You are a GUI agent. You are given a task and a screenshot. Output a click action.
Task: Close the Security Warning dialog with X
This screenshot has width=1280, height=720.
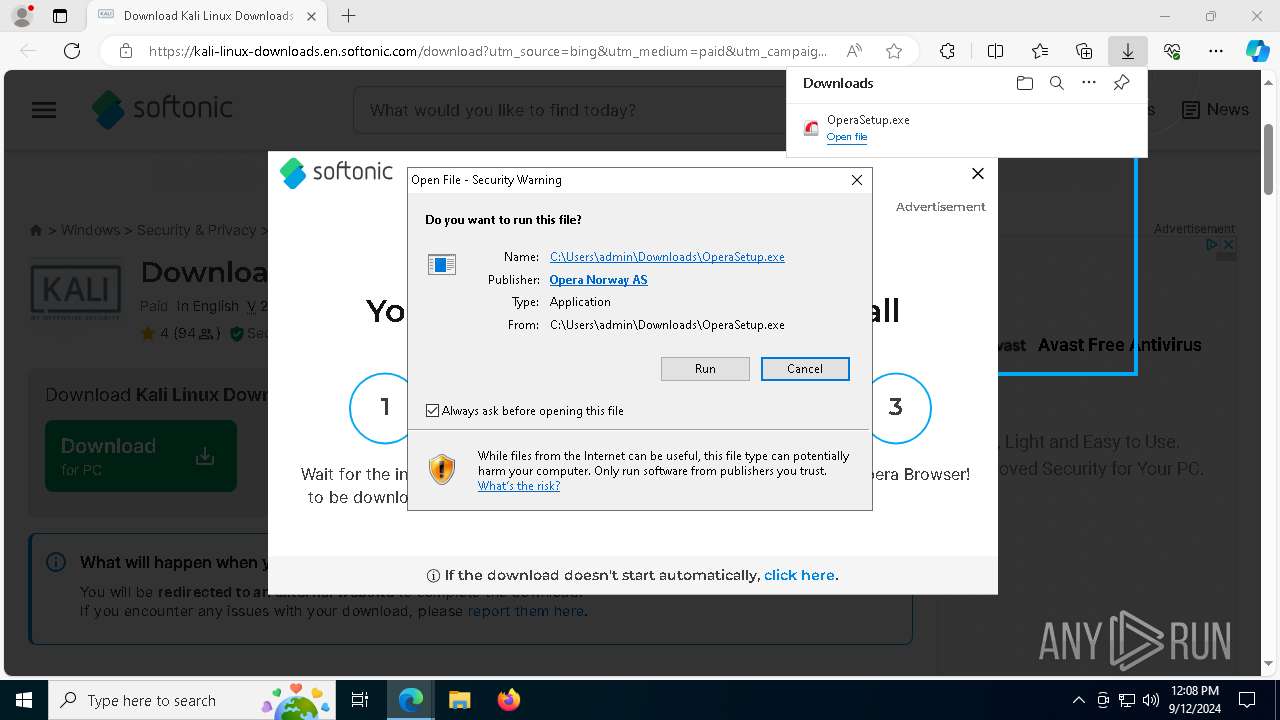pyautogui.click(x=857, y=180)
